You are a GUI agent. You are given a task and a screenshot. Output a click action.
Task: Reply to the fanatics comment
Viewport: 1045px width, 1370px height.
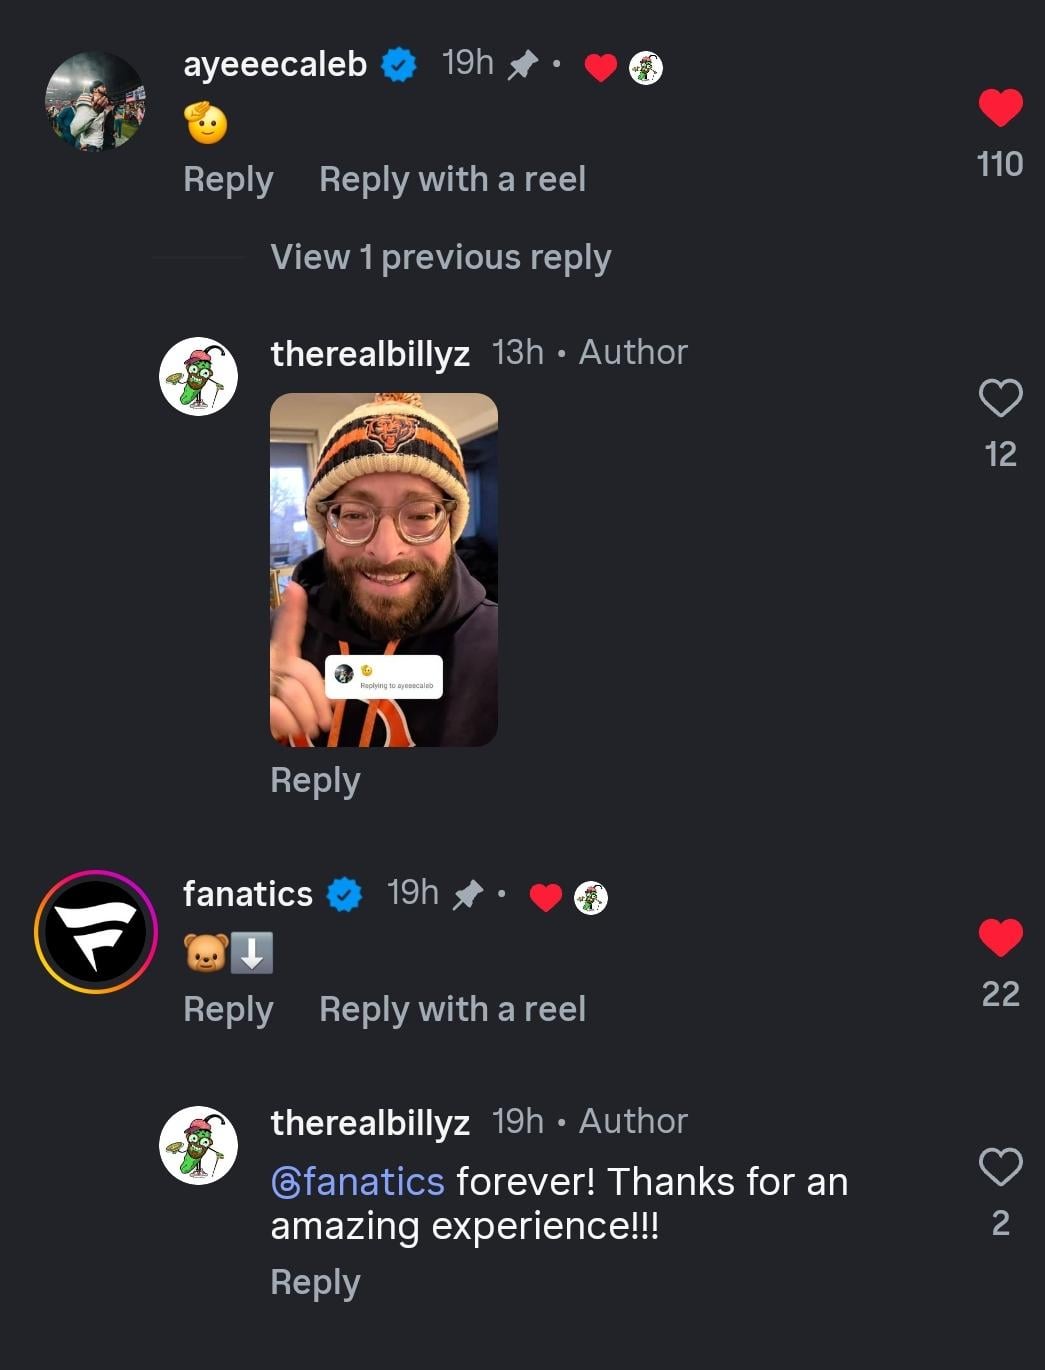228,1010
